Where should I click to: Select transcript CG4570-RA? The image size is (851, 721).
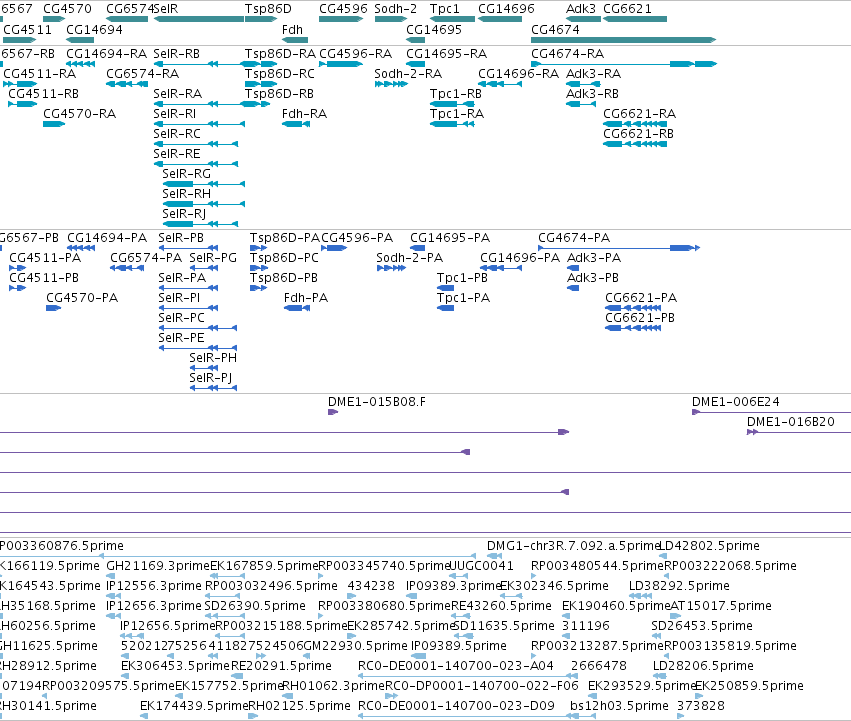(79, 114)
